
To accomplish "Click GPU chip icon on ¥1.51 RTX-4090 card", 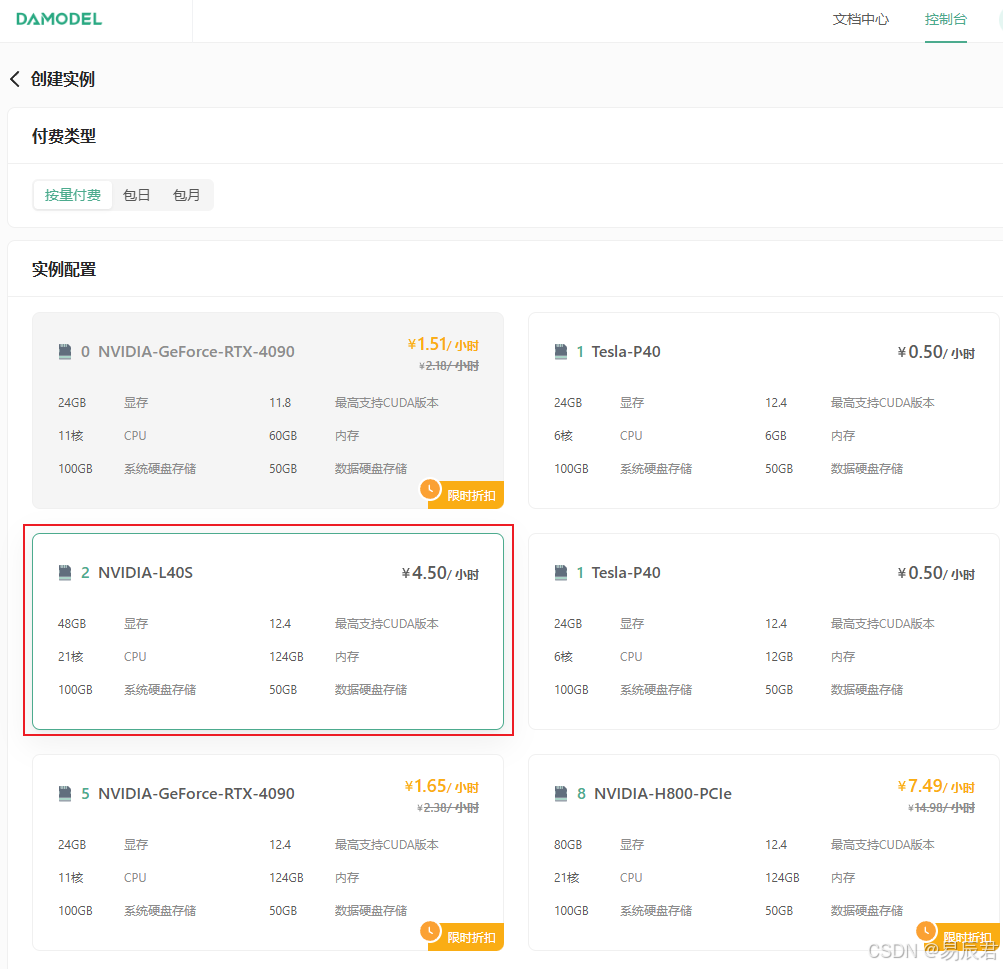I will coord(65,352).
